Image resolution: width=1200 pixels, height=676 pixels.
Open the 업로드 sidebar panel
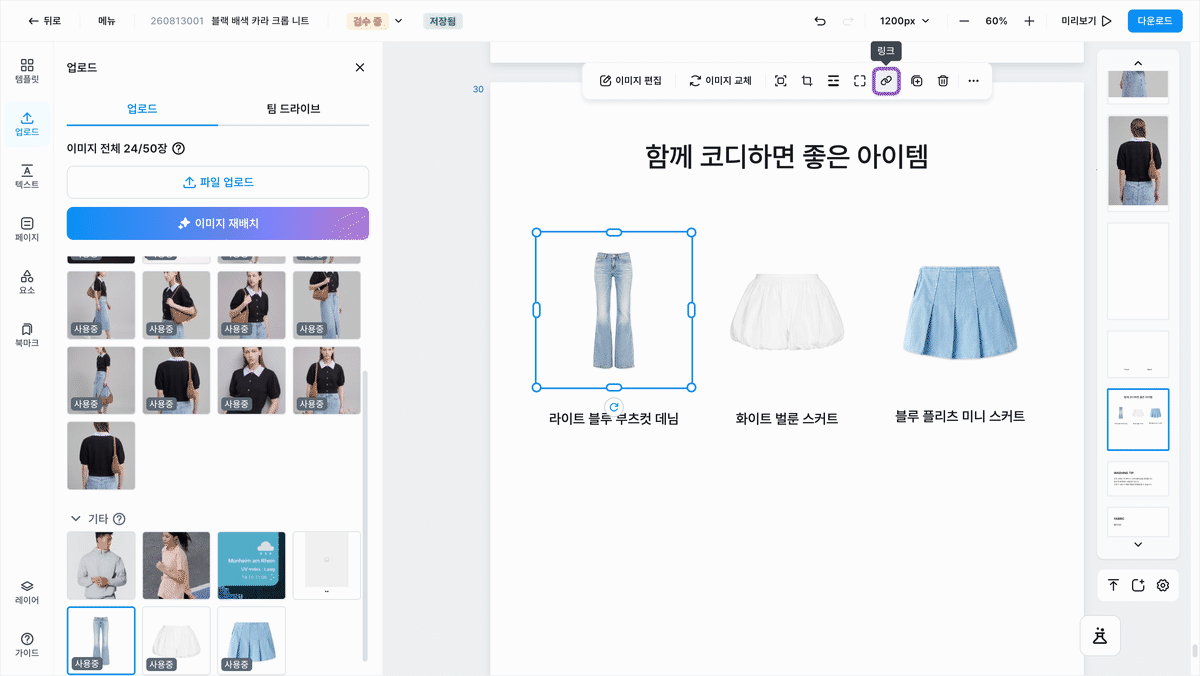tap(27, 124)
